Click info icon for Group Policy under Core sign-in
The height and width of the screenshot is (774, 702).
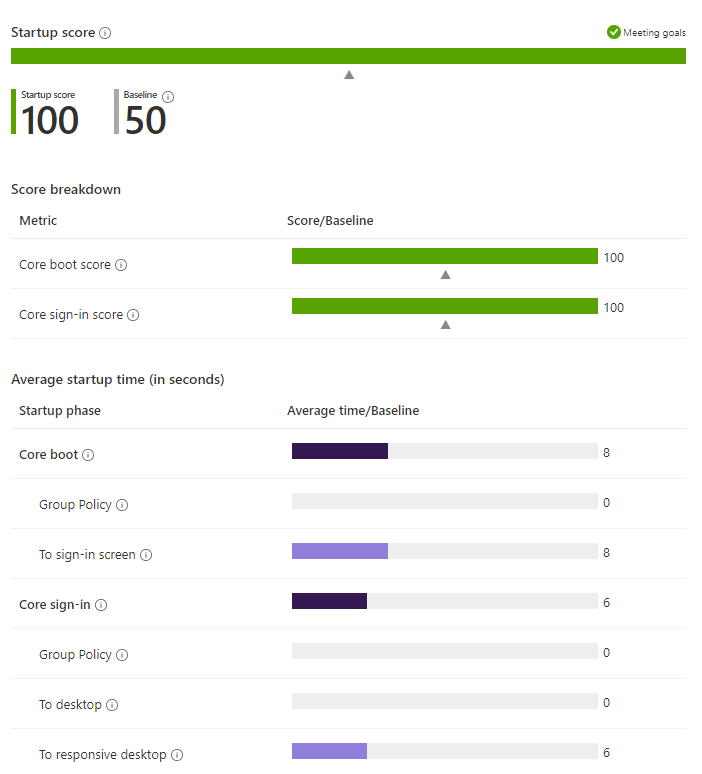pyautogui.click(x=122, y=655)
